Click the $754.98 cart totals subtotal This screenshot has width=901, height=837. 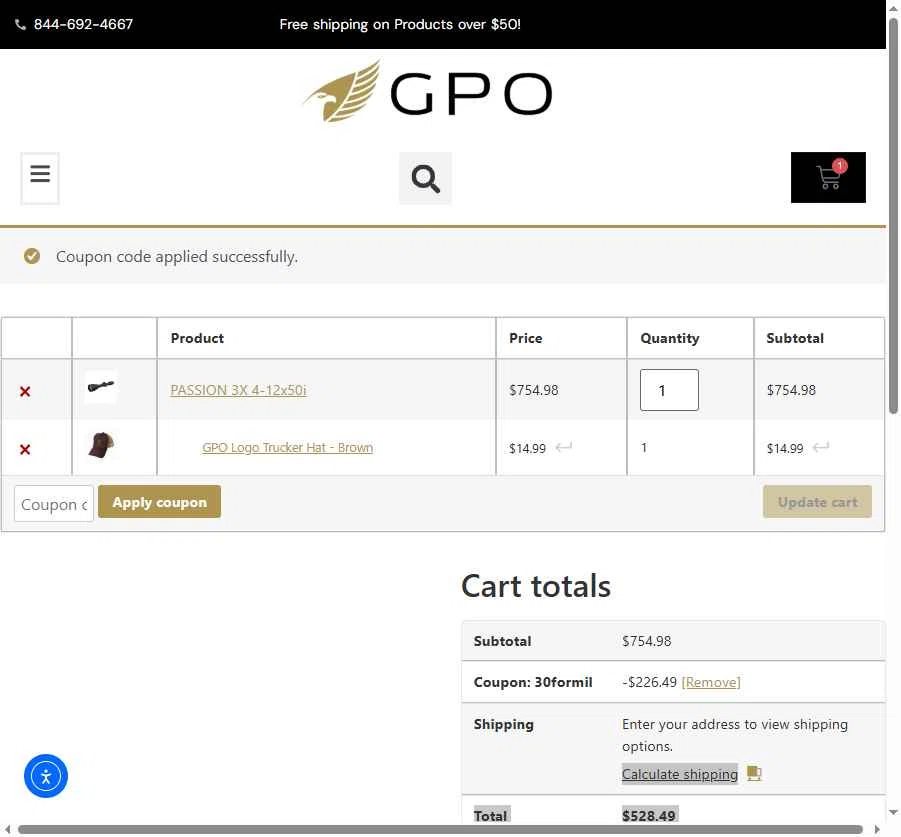[646, 641]
